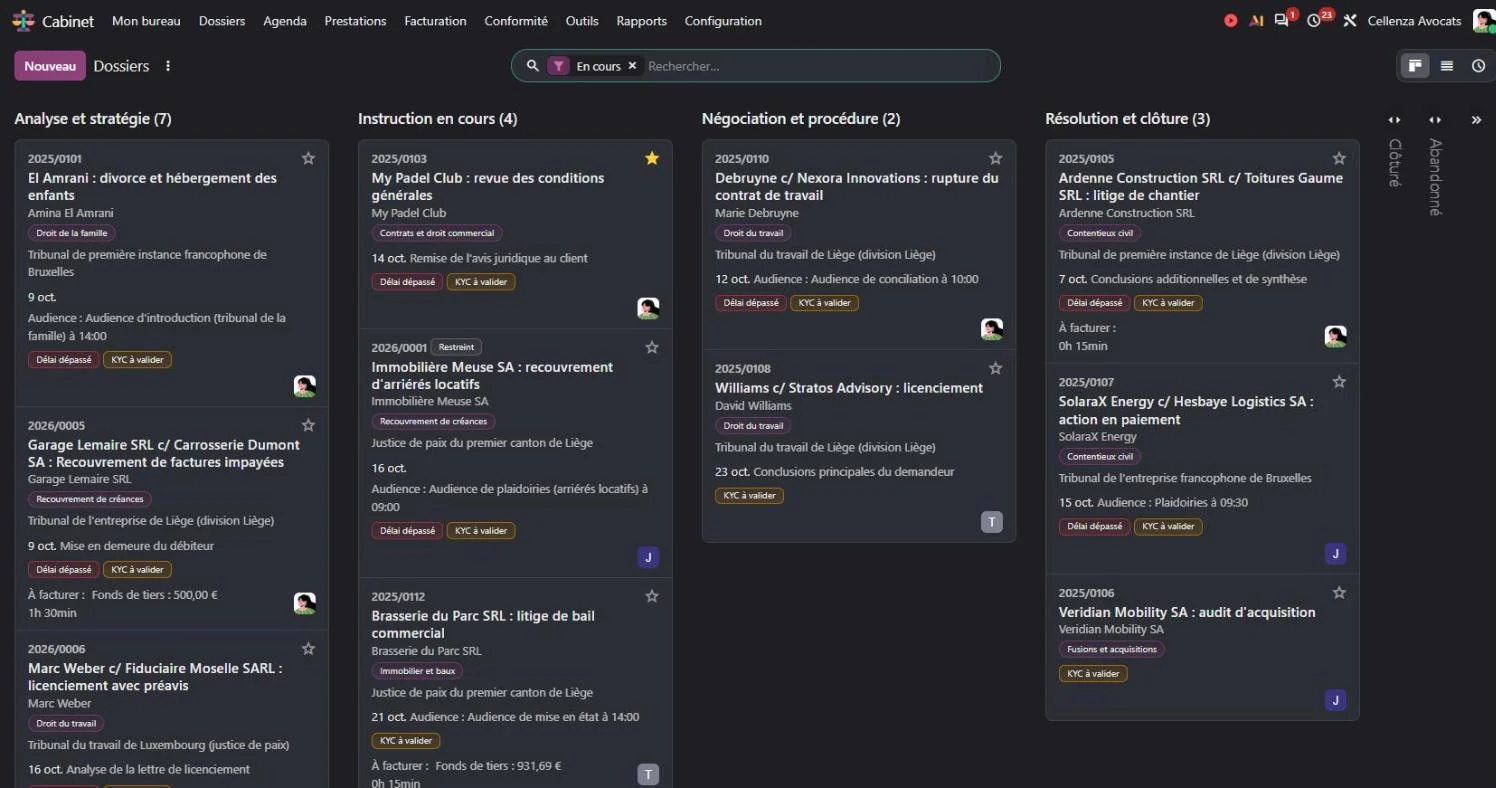Open the conversations icon with badge 1

pos(1283,20)
